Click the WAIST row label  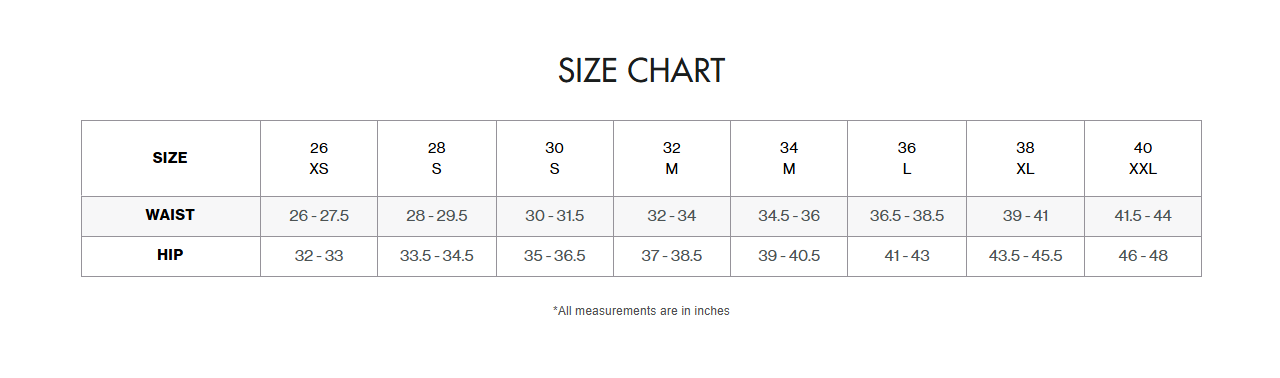[x=170, y=215]
